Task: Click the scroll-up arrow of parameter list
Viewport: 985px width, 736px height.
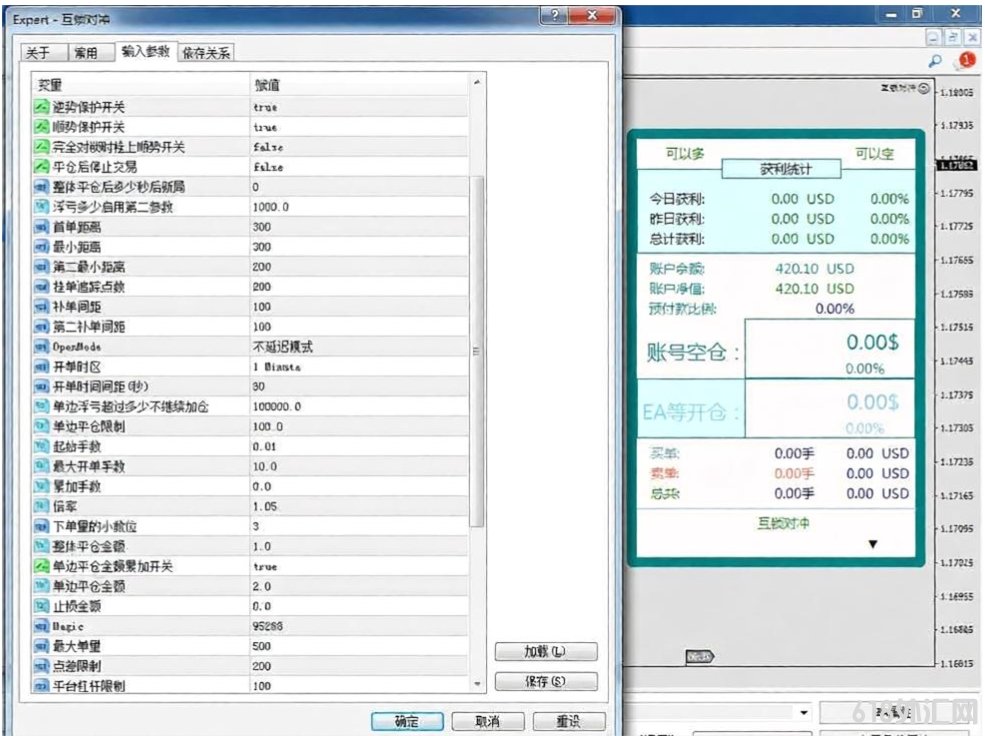Action: pos(477,82)
